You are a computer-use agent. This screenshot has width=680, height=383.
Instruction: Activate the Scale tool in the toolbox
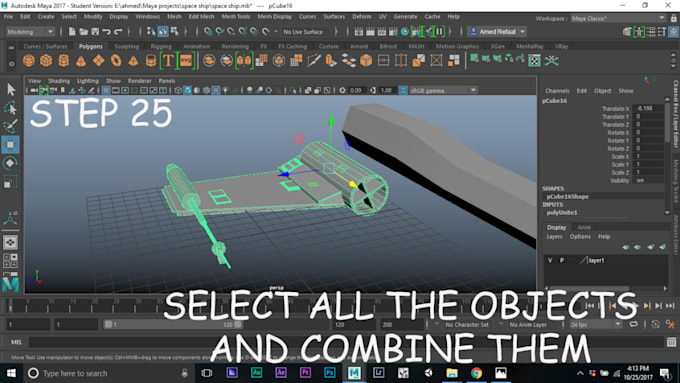(x=10, y=182)
